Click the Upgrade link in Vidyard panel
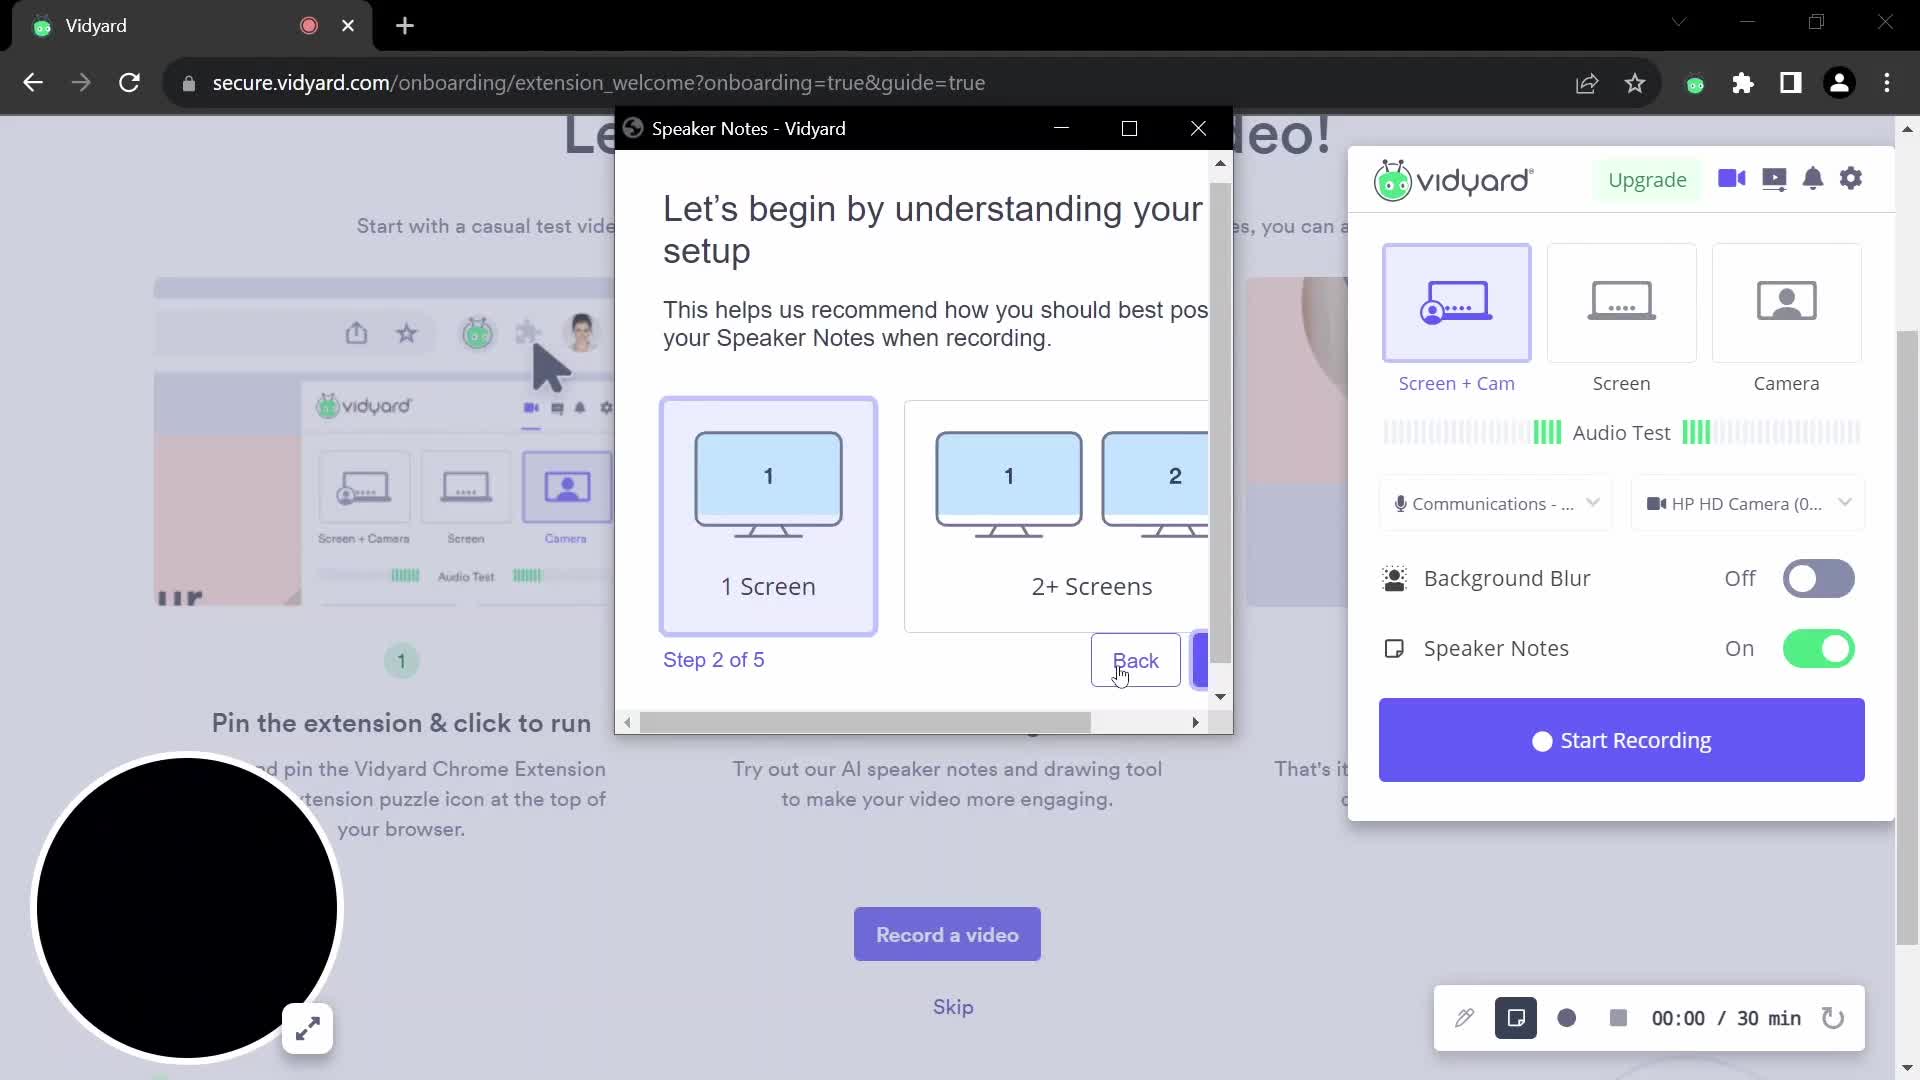Viewport: 1920px width, 1080px height. [1647, 179]
